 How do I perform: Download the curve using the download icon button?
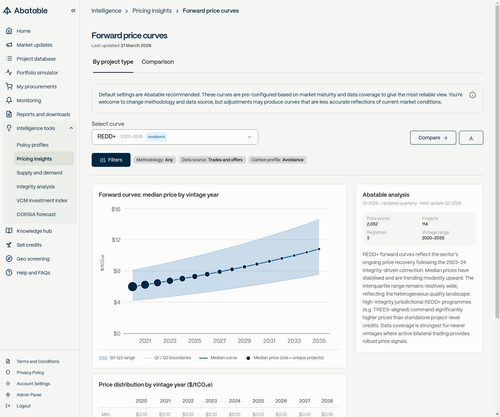[471, 138]
